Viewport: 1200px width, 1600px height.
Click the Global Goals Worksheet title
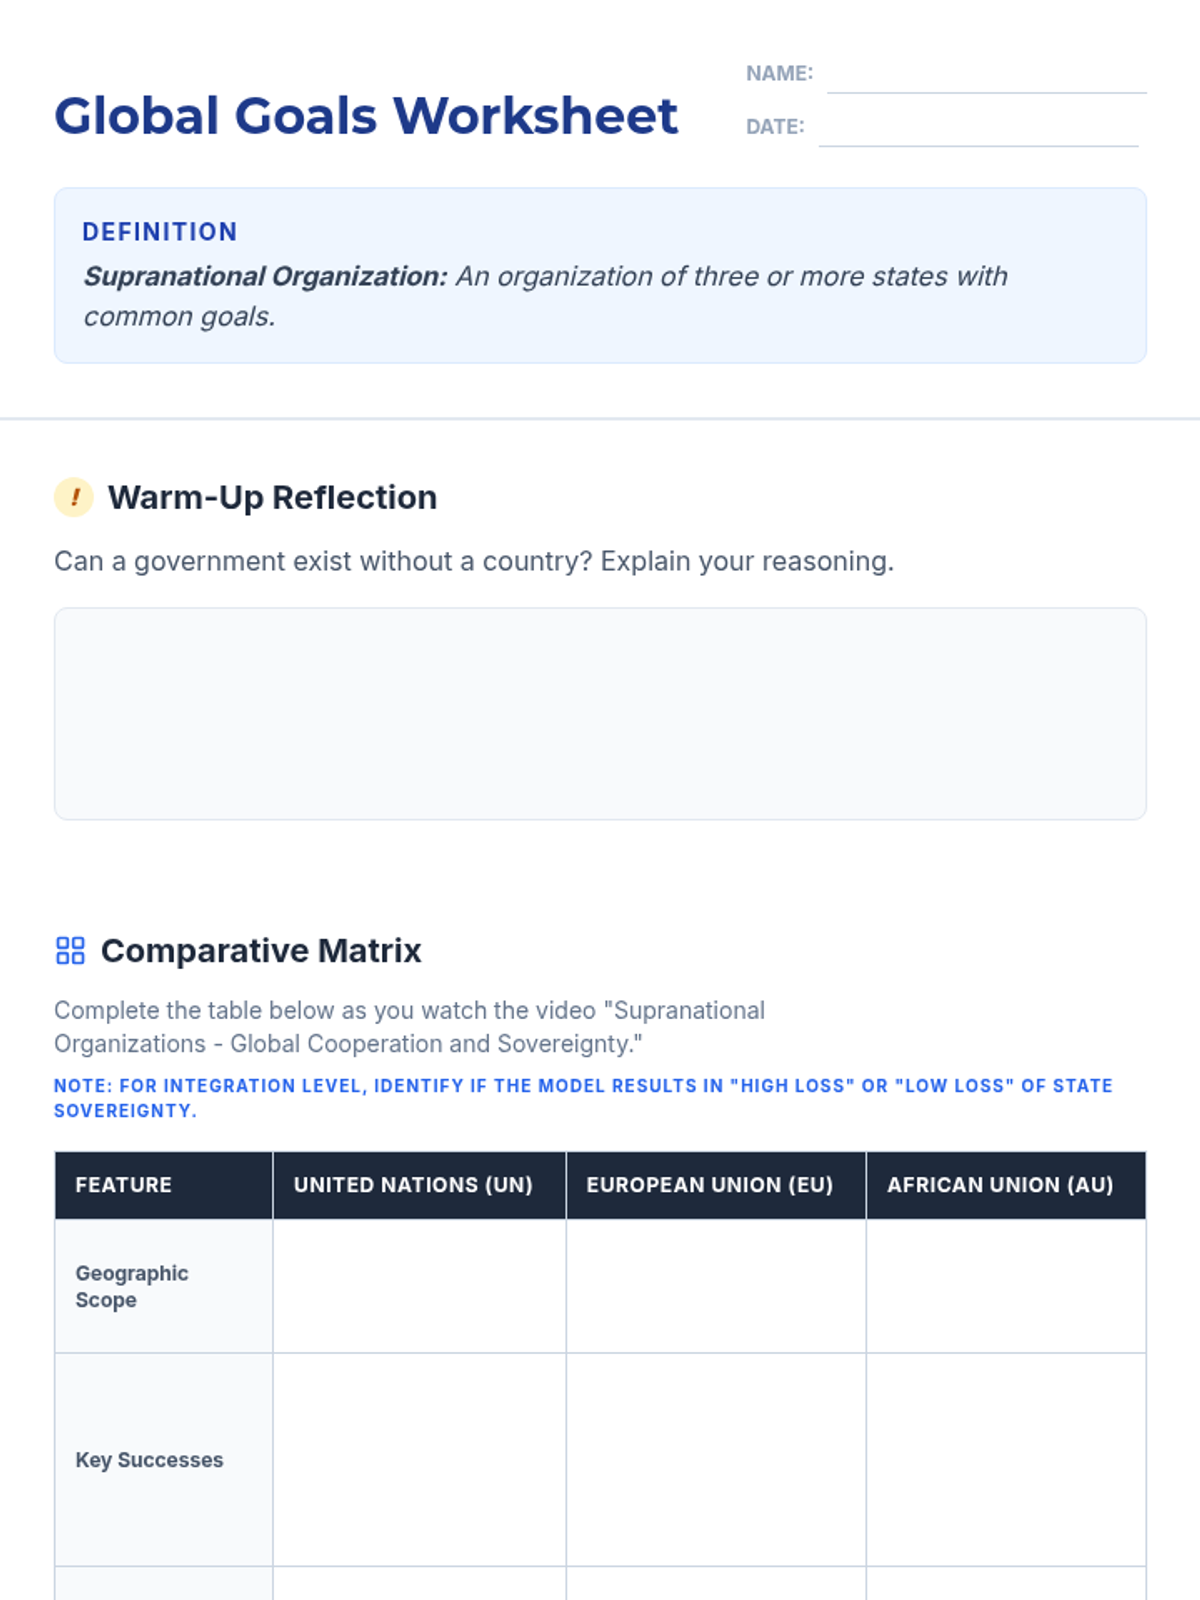coord(366,116)
